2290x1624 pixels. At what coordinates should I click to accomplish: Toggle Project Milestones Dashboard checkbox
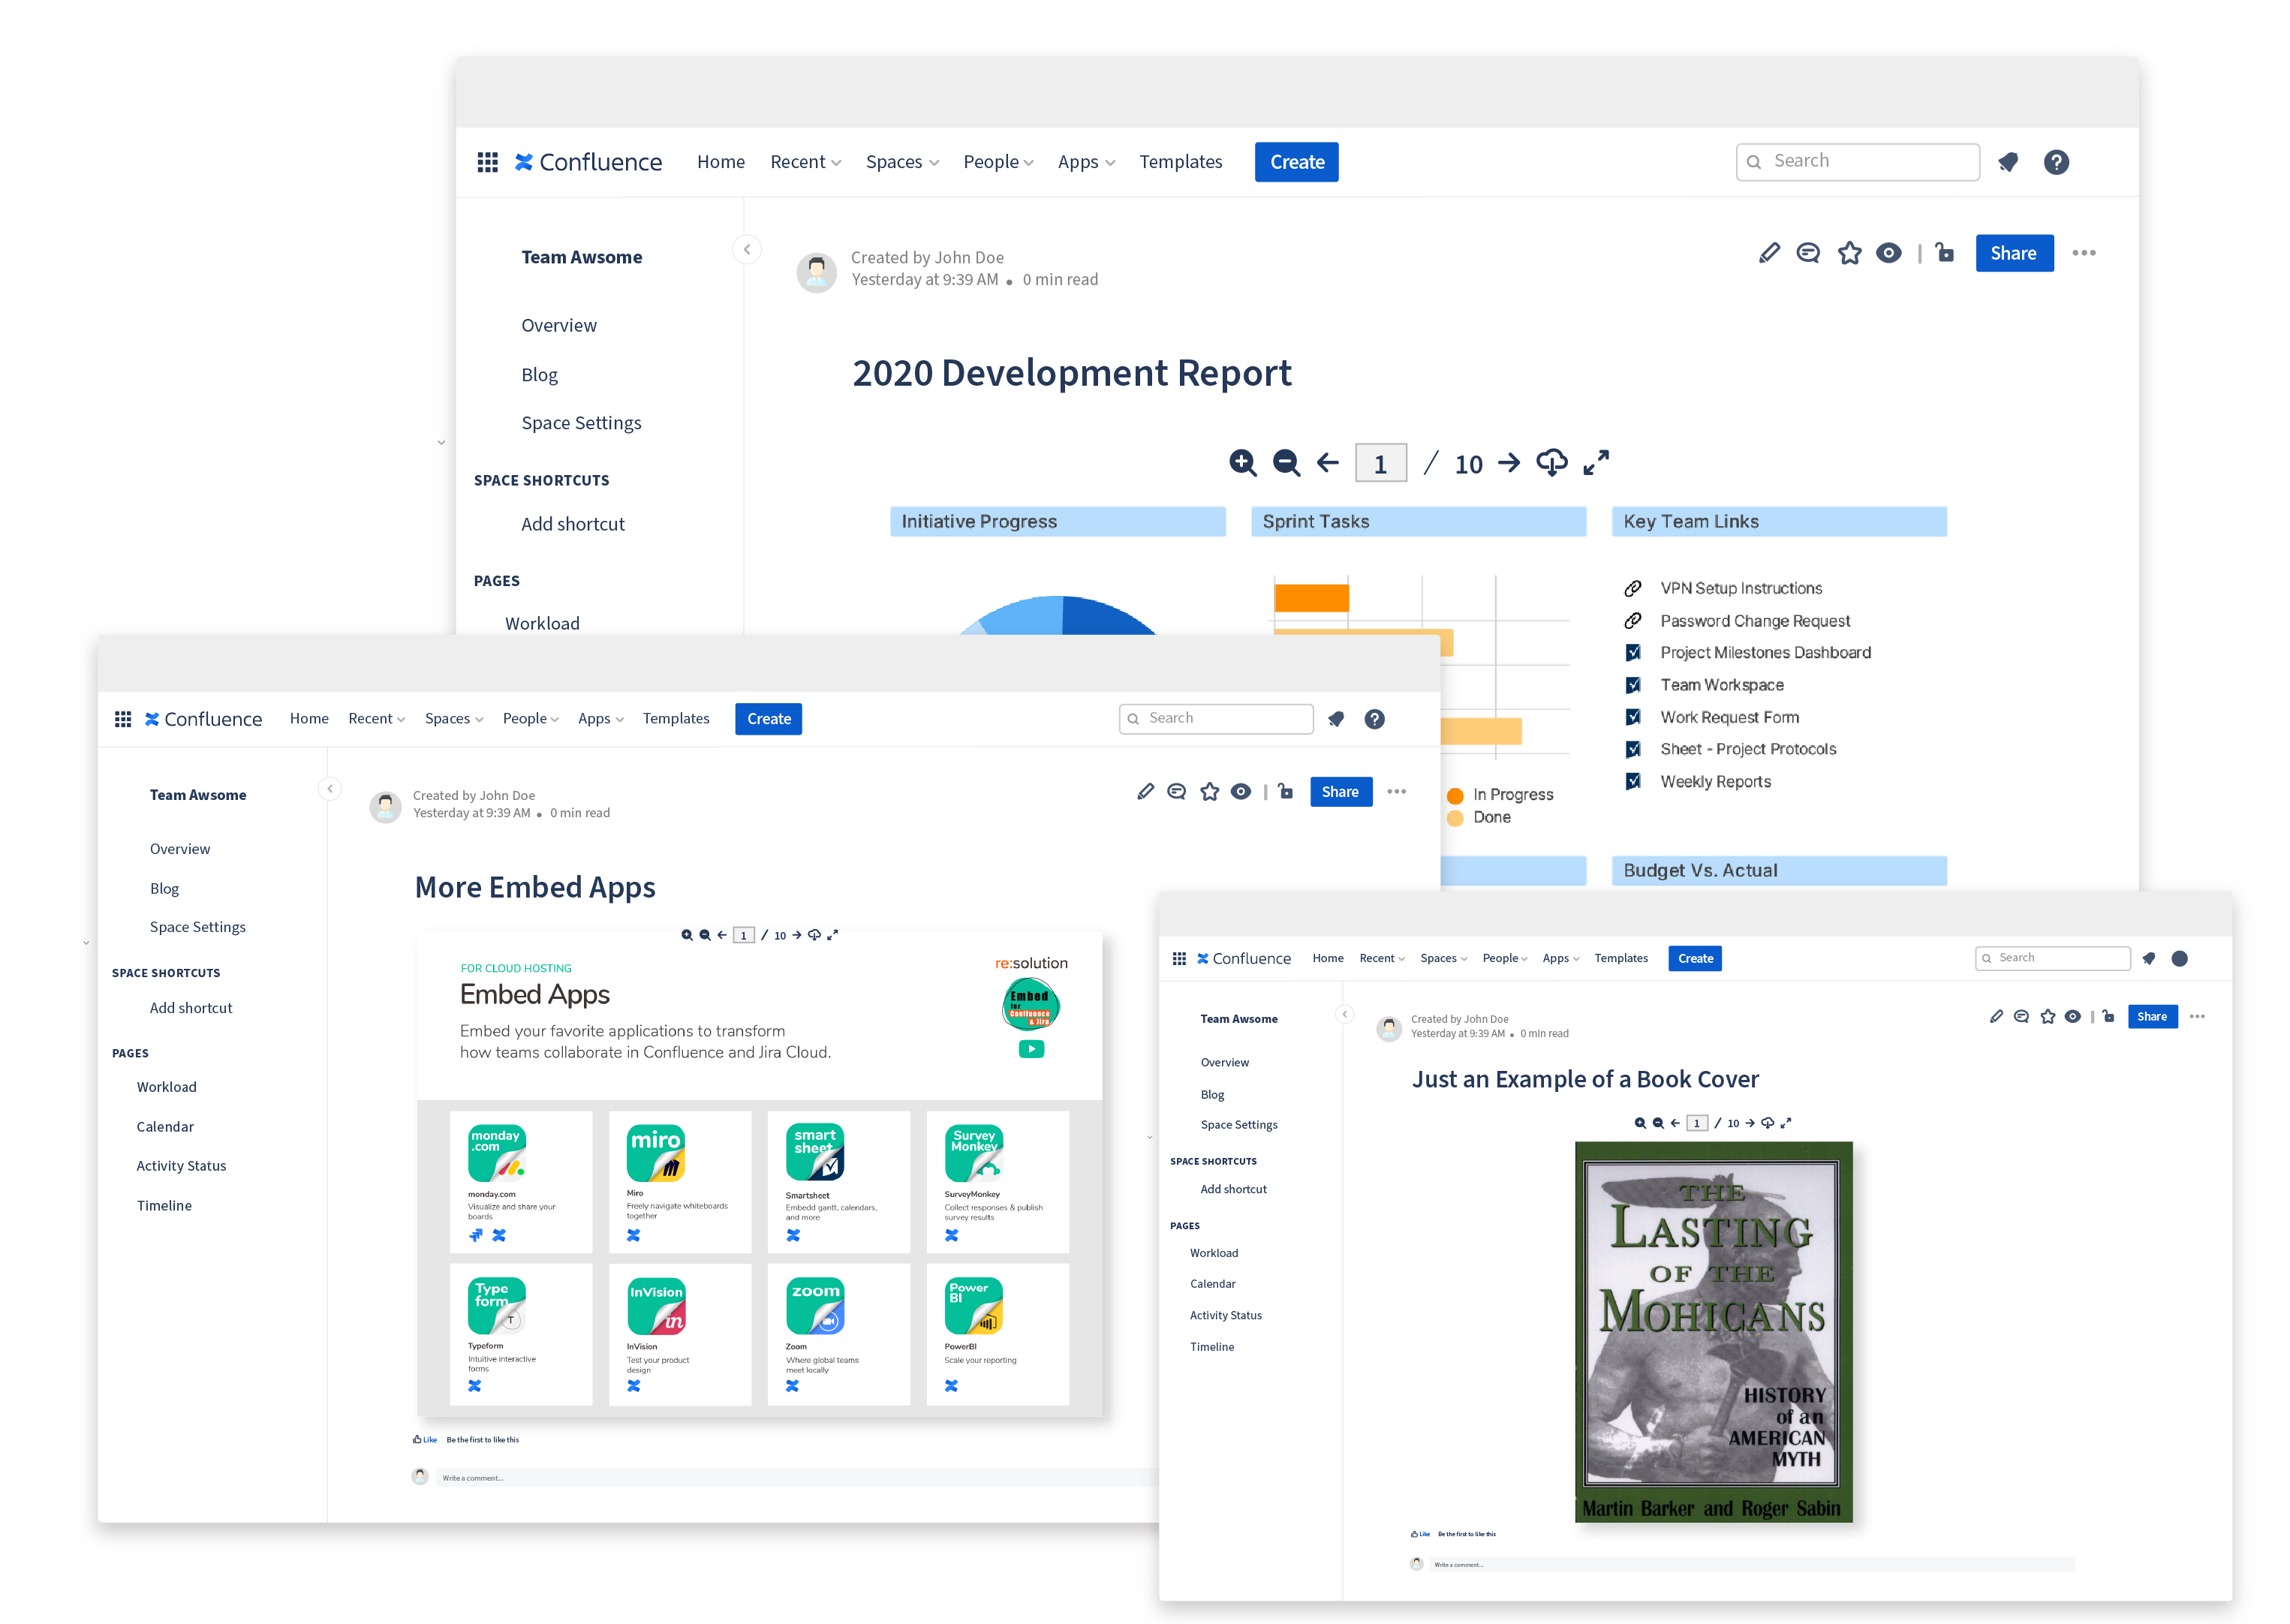1633,653
